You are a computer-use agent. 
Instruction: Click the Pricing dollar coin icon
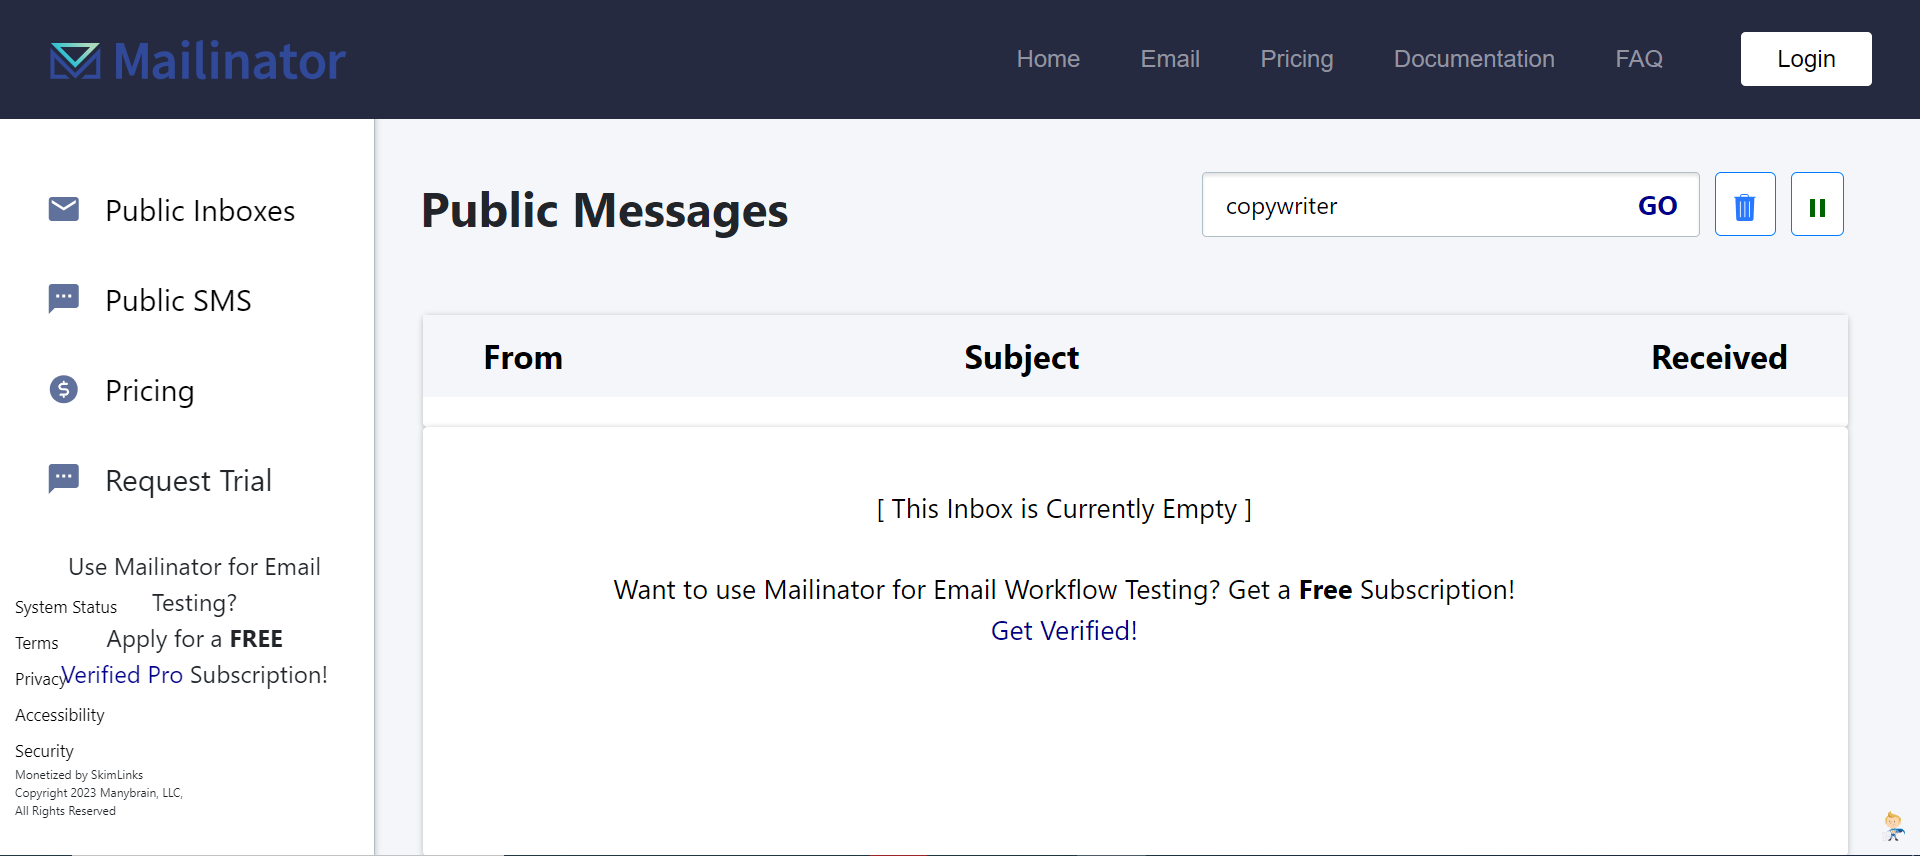coord(64,389)
